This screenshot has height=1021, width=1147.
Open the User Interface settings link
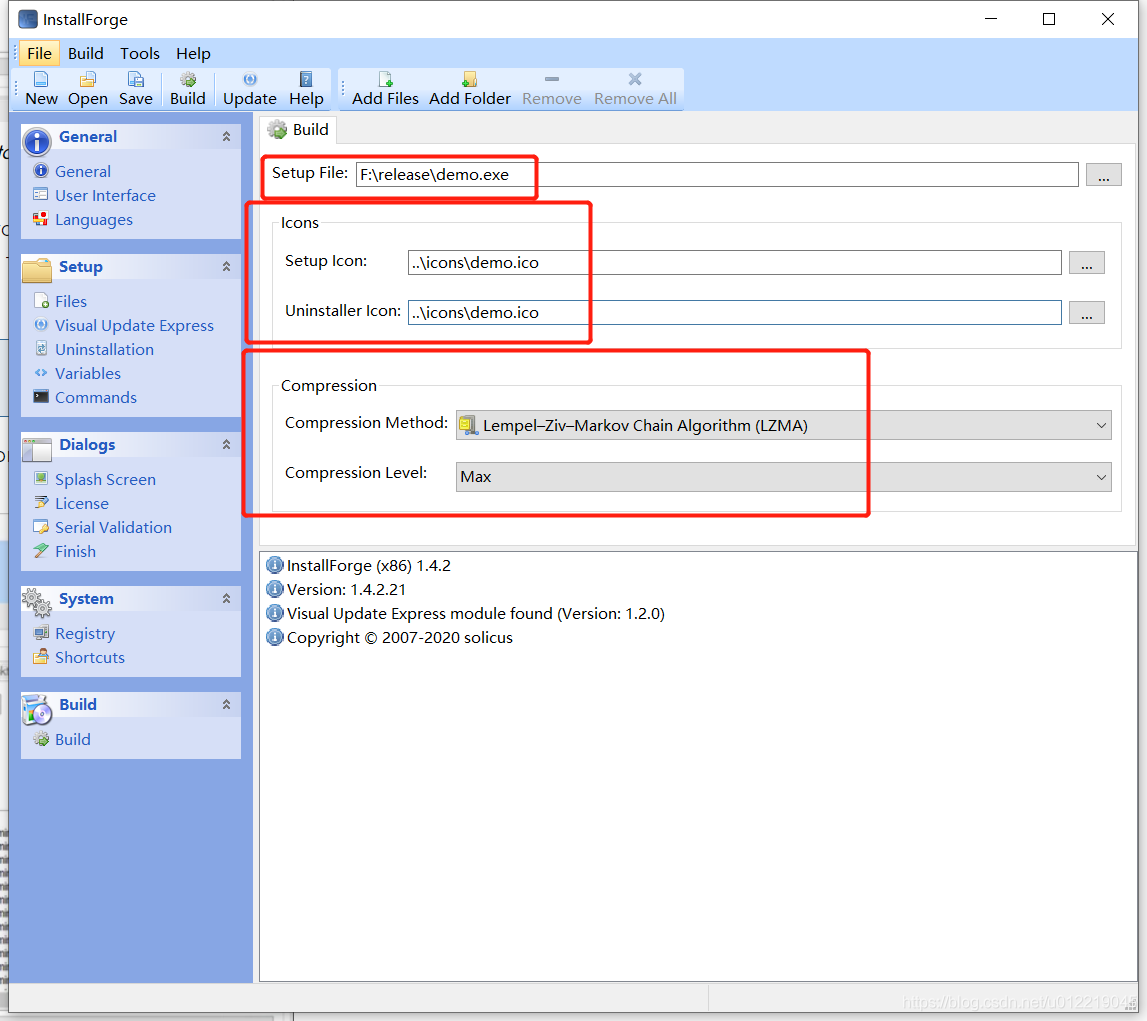[x=105, y=195]
